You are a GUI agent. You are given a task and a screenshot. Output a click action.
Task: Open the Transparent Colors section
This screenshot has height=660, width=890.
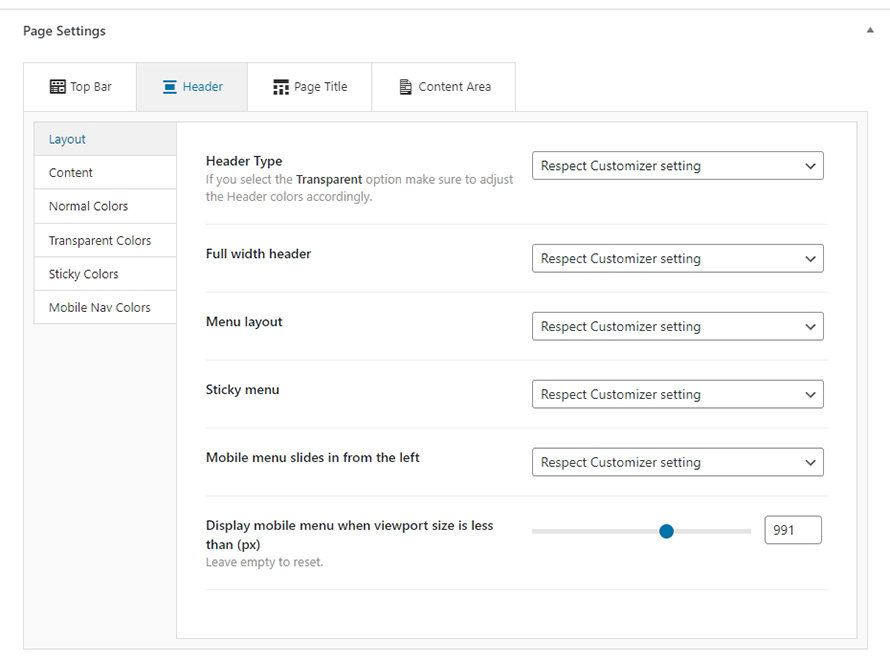[x=105, y=241]
